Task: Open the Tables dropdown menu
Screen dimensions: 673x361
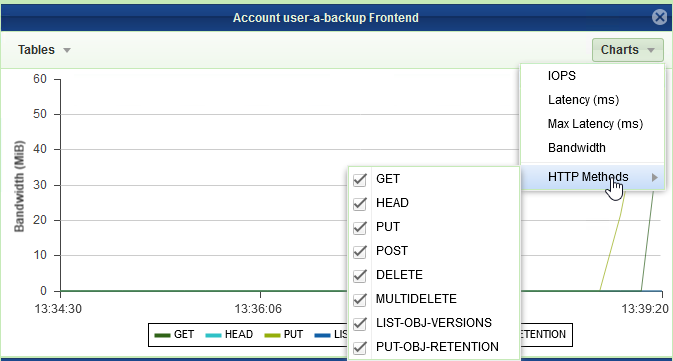Action: 44,50
